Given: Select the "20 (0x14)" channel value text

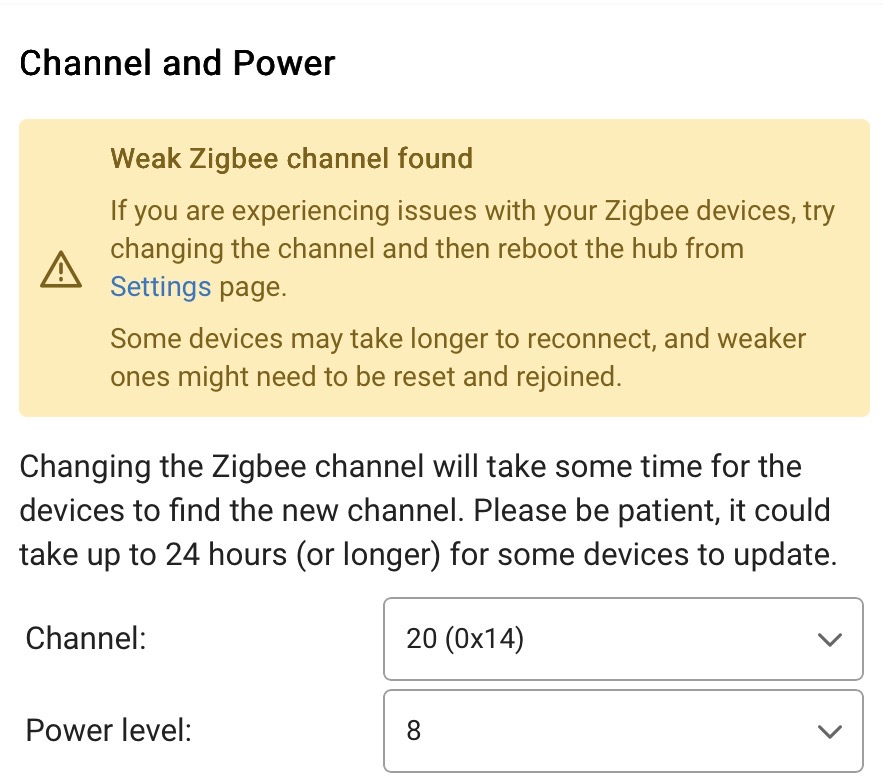Looking at the screenshot, I should (x=465, y=640).
